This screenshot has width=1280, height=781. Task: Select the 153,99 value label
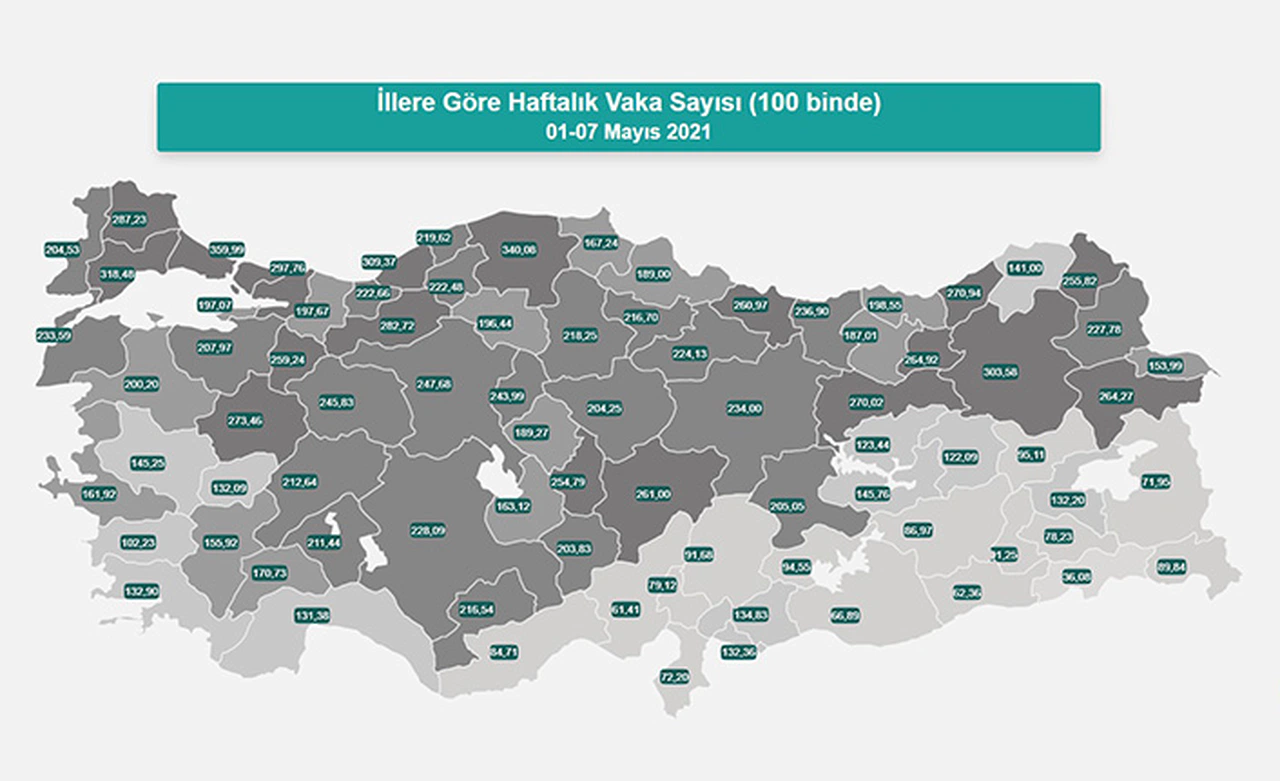click(x=1165, y=365)
